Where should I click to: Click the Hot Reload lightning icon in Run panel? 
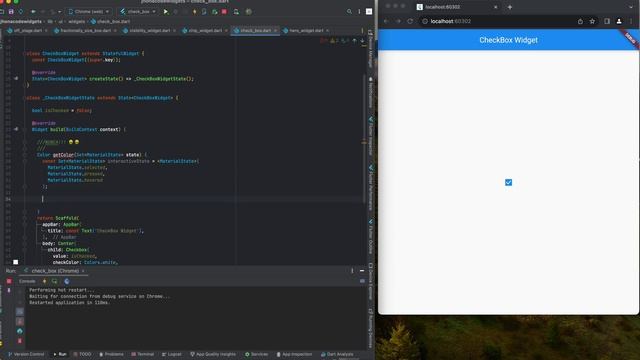[x=45, y=281]
